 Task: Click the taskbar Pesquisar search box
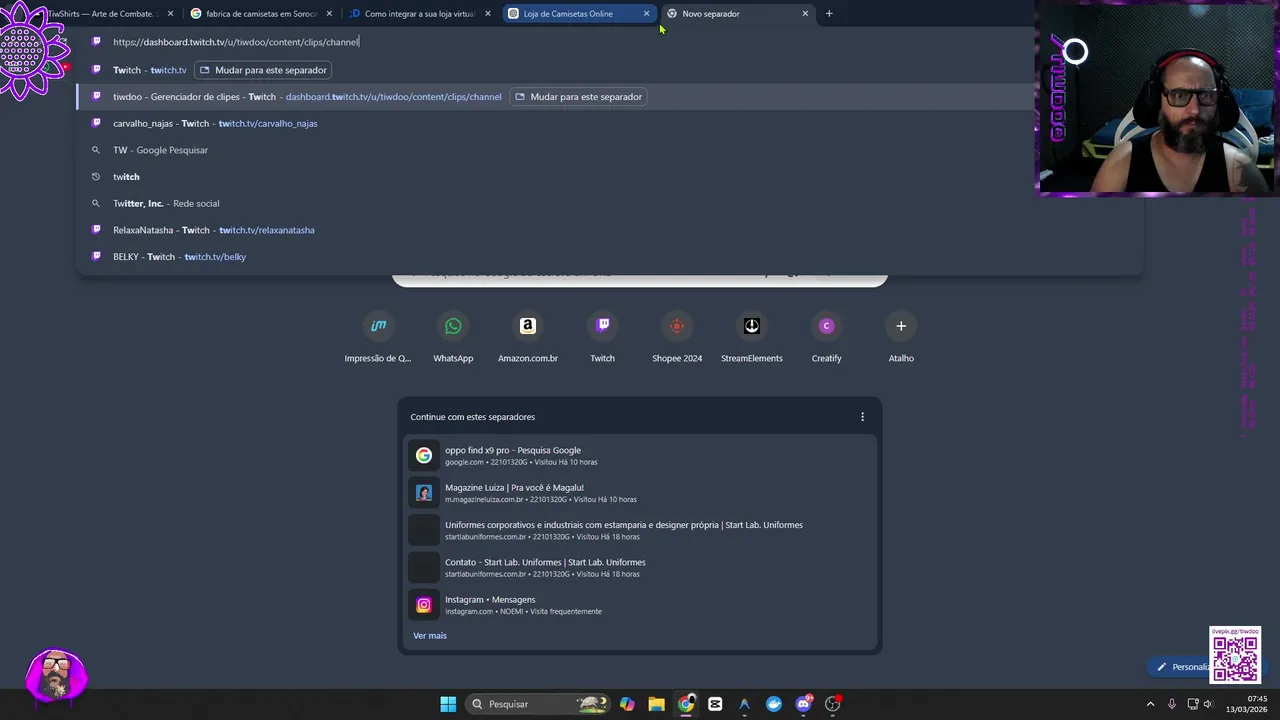click(540, 704)
